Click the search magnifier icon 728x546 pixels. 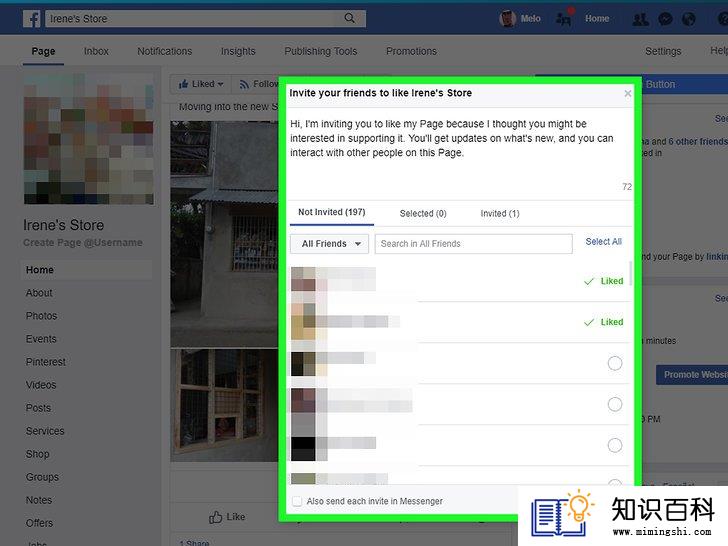(x=350, y=18)
